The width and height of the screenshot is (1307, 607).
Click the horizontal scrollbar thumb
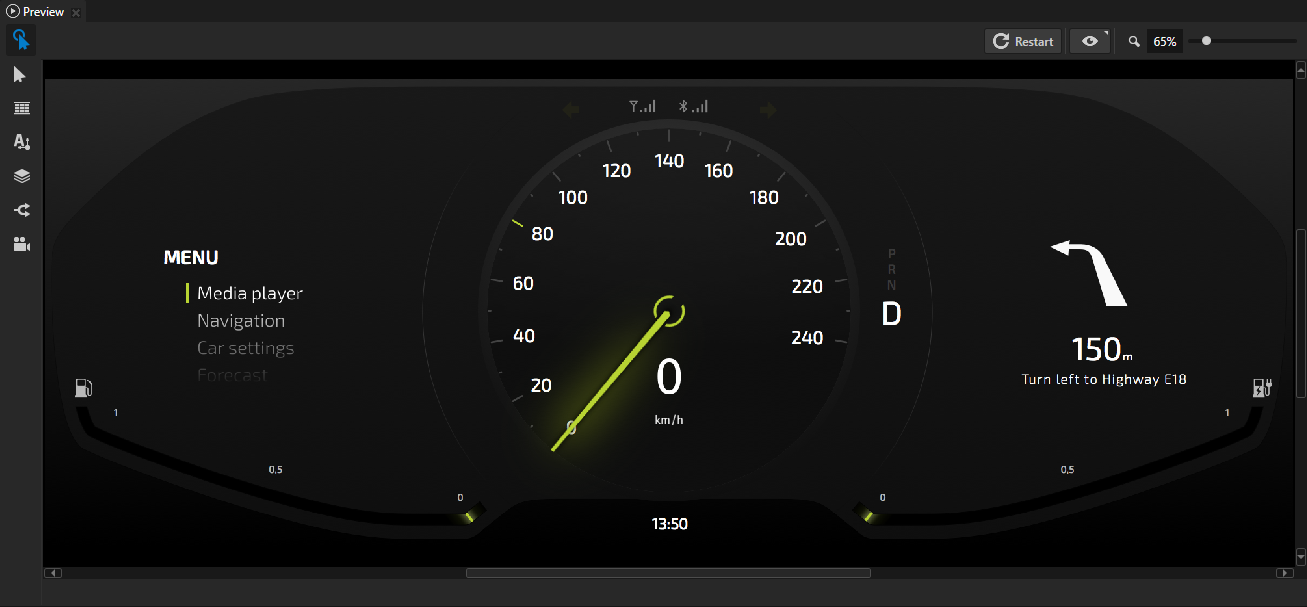[667, 573]
